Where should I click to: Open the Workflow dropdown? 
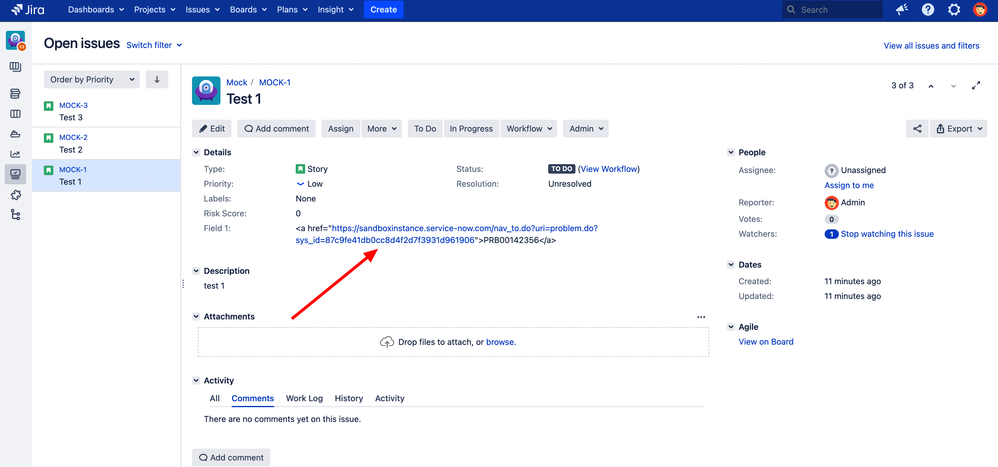click(x=529, y=129)
